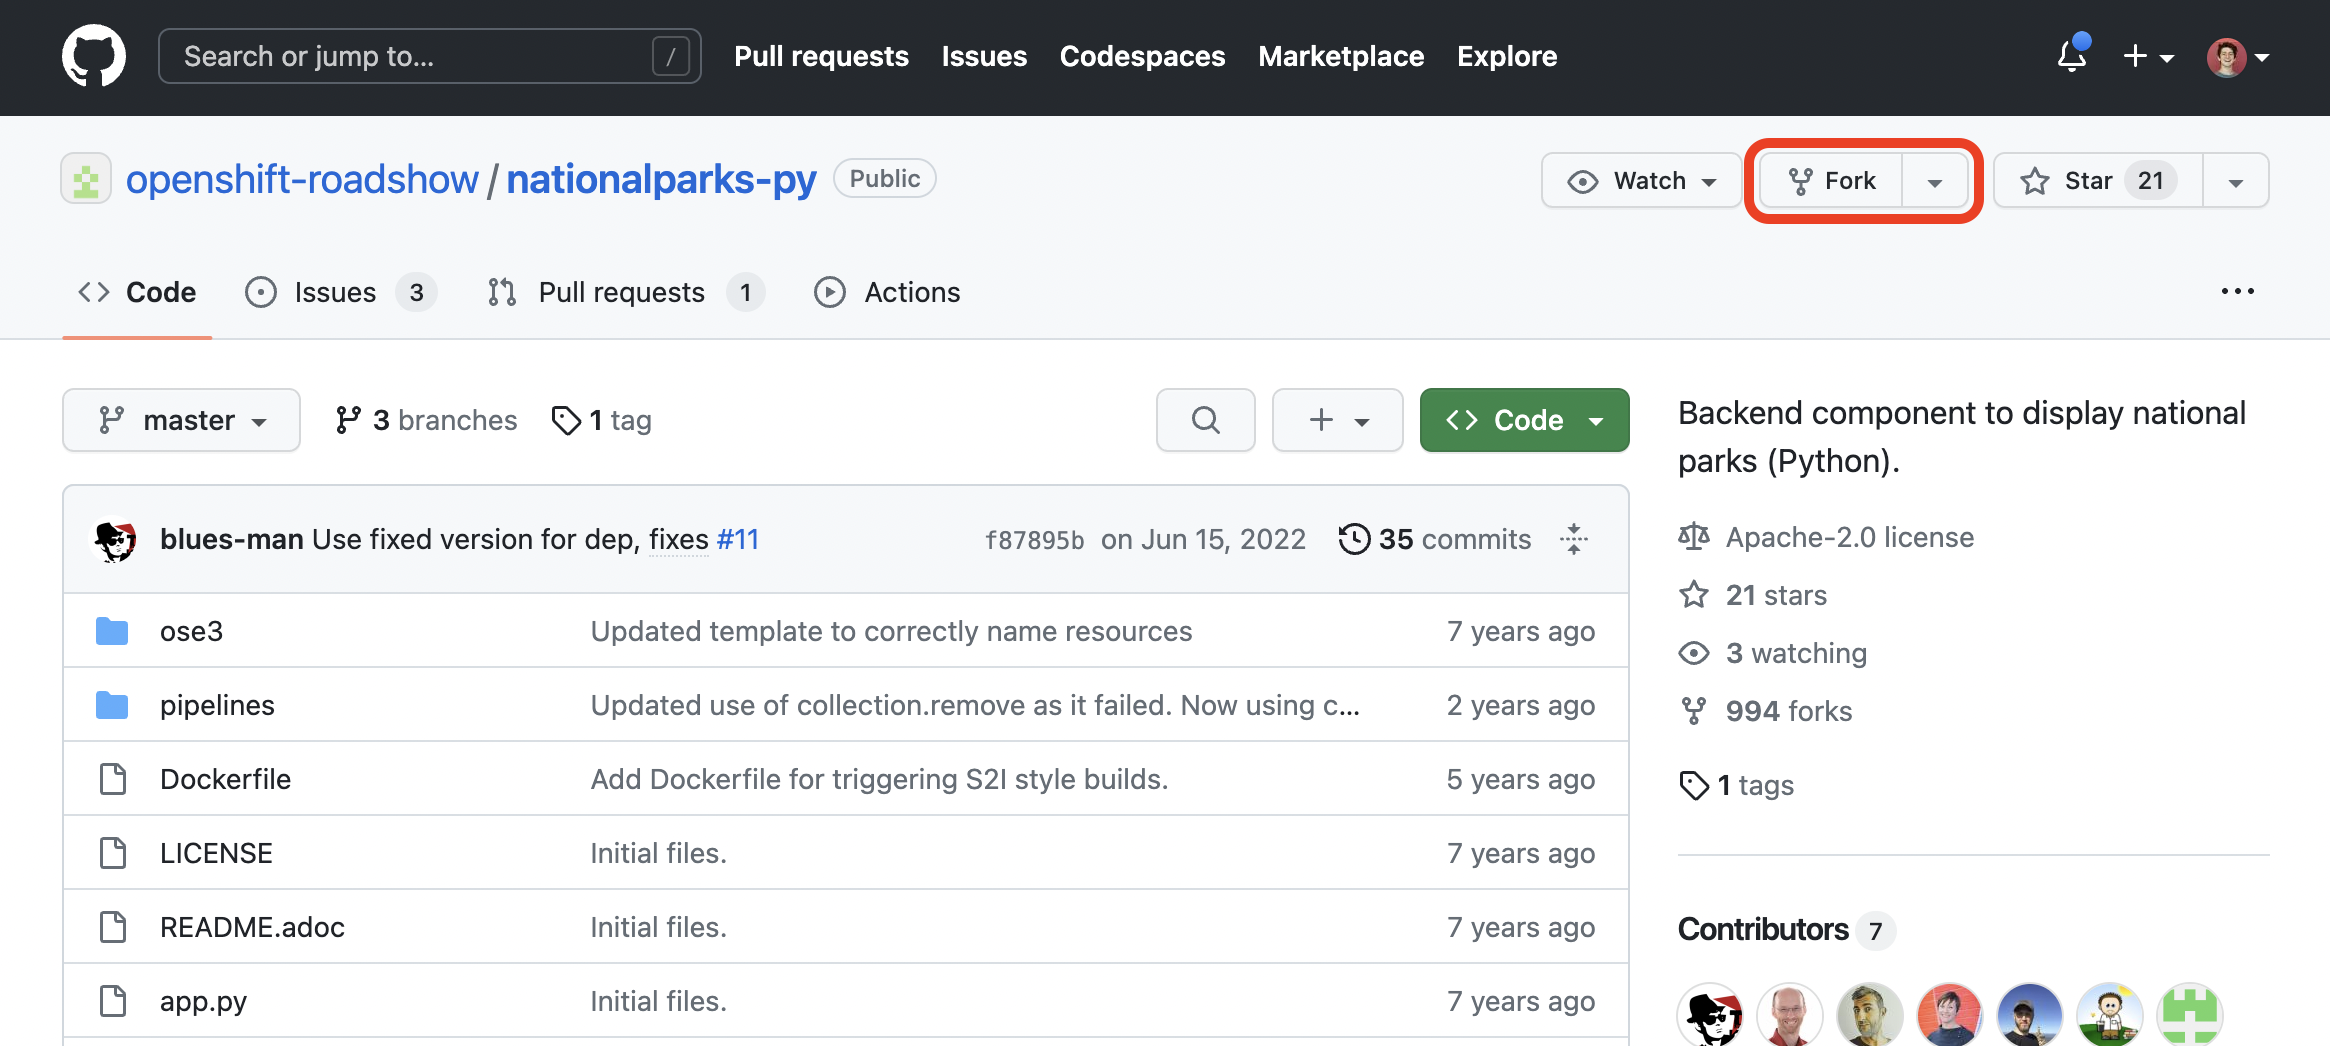Viewport: 2330px width, 1046px height.
Task: Expand the Fork options arrow
Action: pyautogui.click(x=1935, y=181)
